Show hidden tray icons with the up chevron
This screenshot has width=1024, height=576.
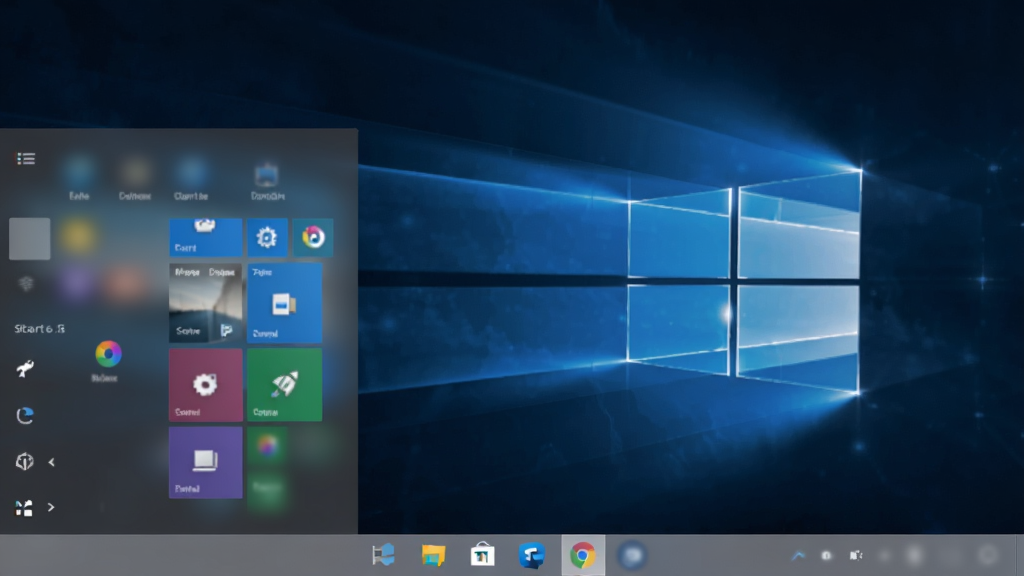(798, 556)
